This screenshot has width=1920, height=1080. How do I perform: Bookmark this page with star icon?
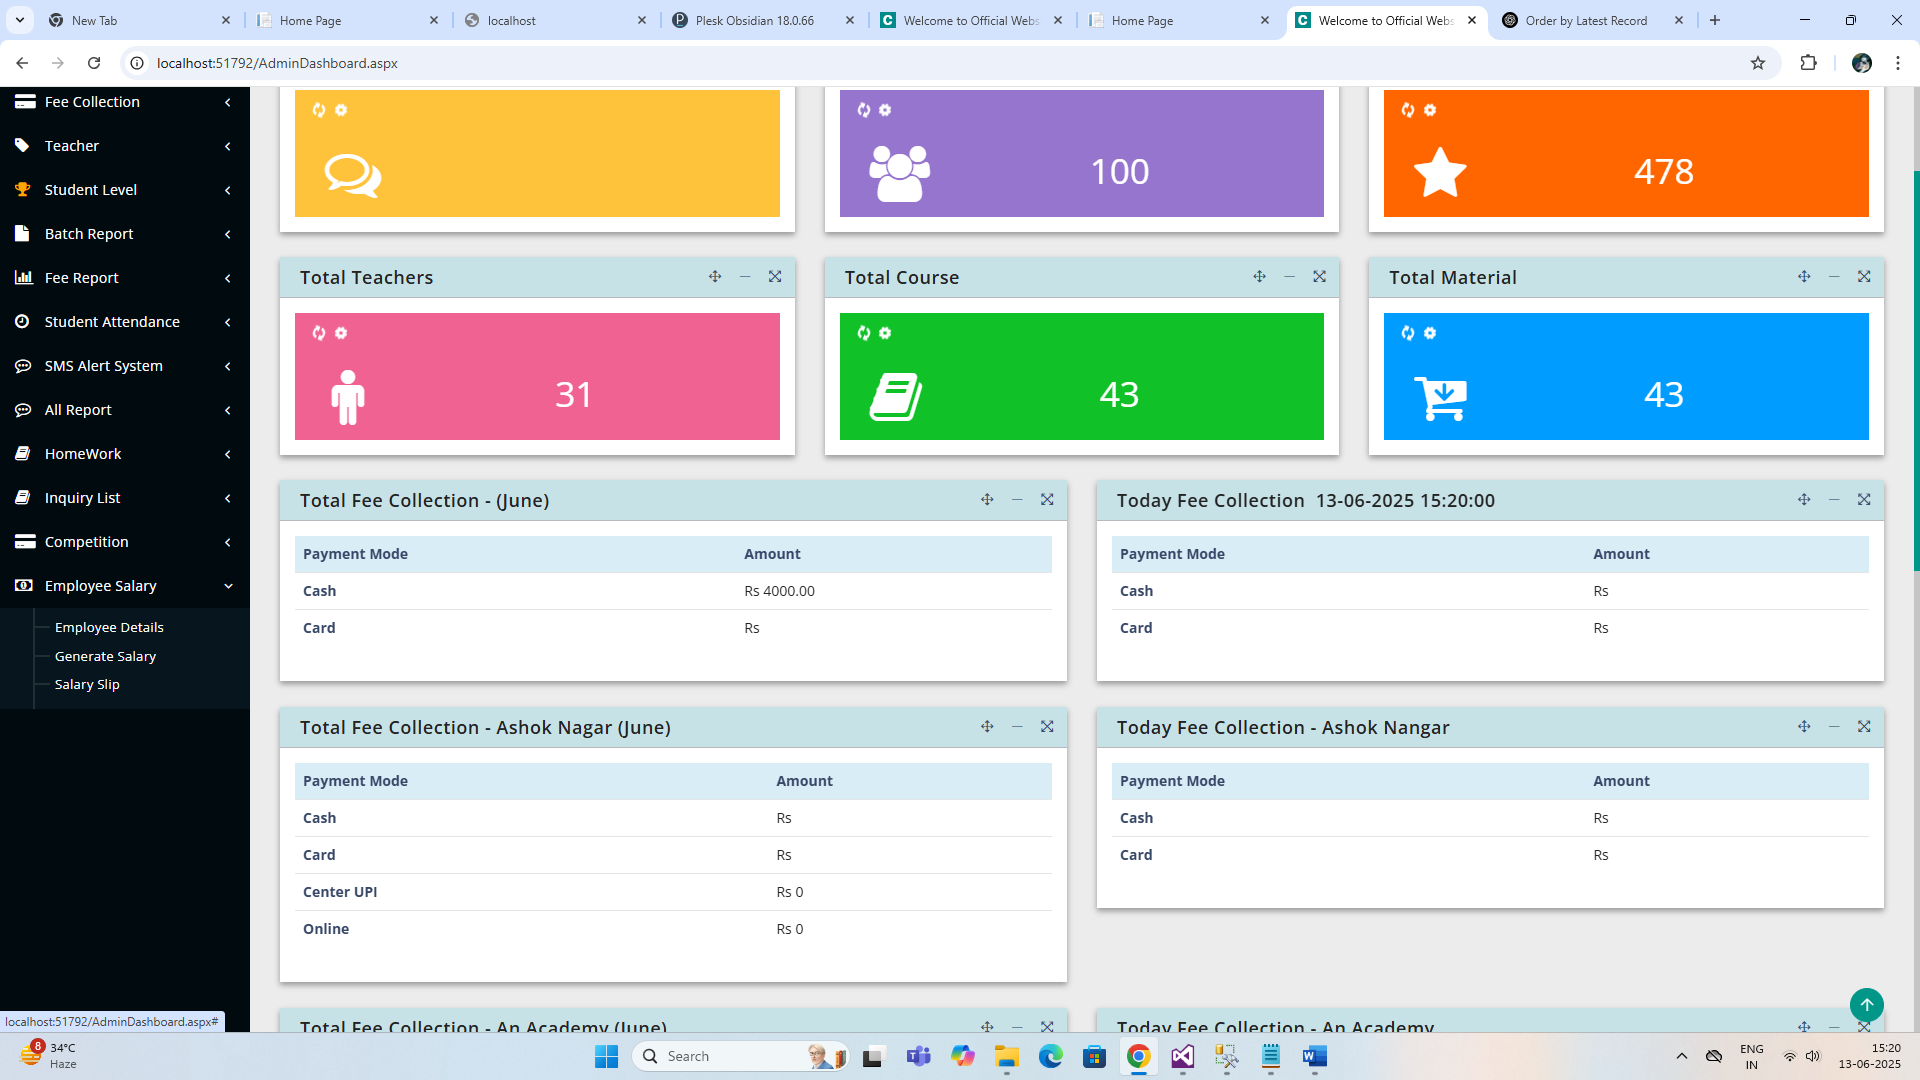tap(1758, 63)
